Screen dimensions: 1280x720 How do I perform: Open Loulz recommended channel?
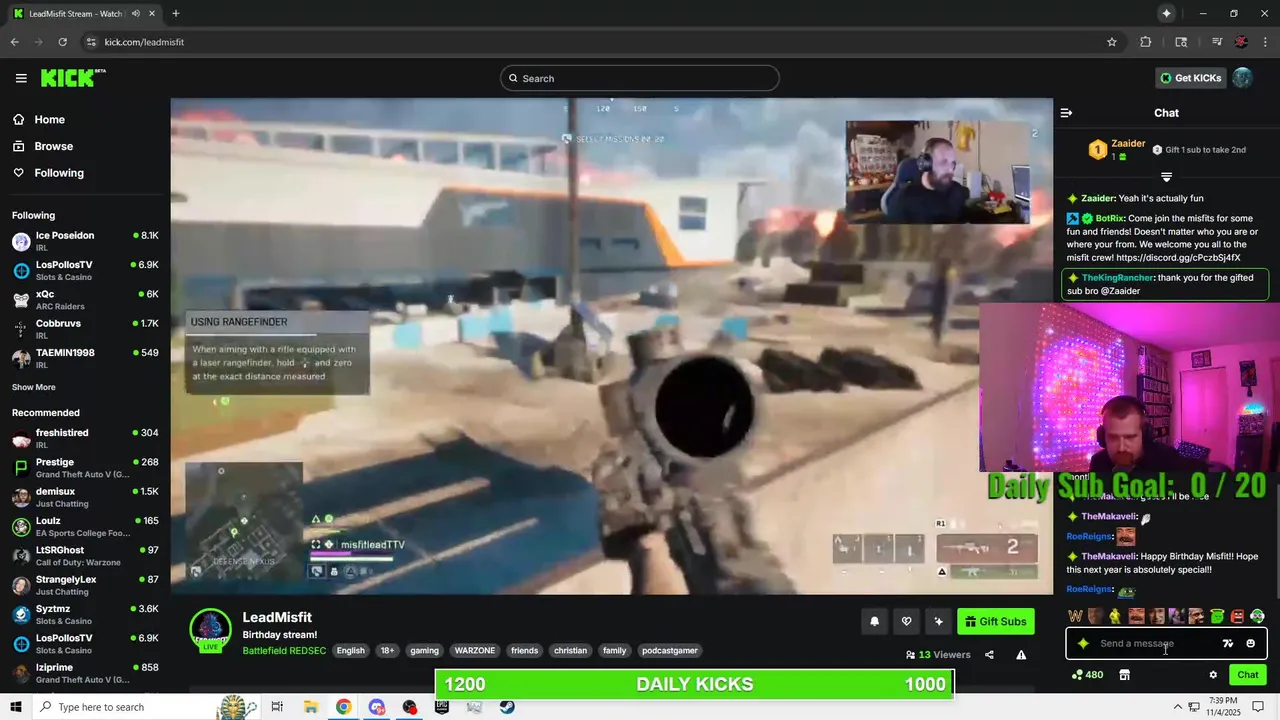[x=85, y=526]
